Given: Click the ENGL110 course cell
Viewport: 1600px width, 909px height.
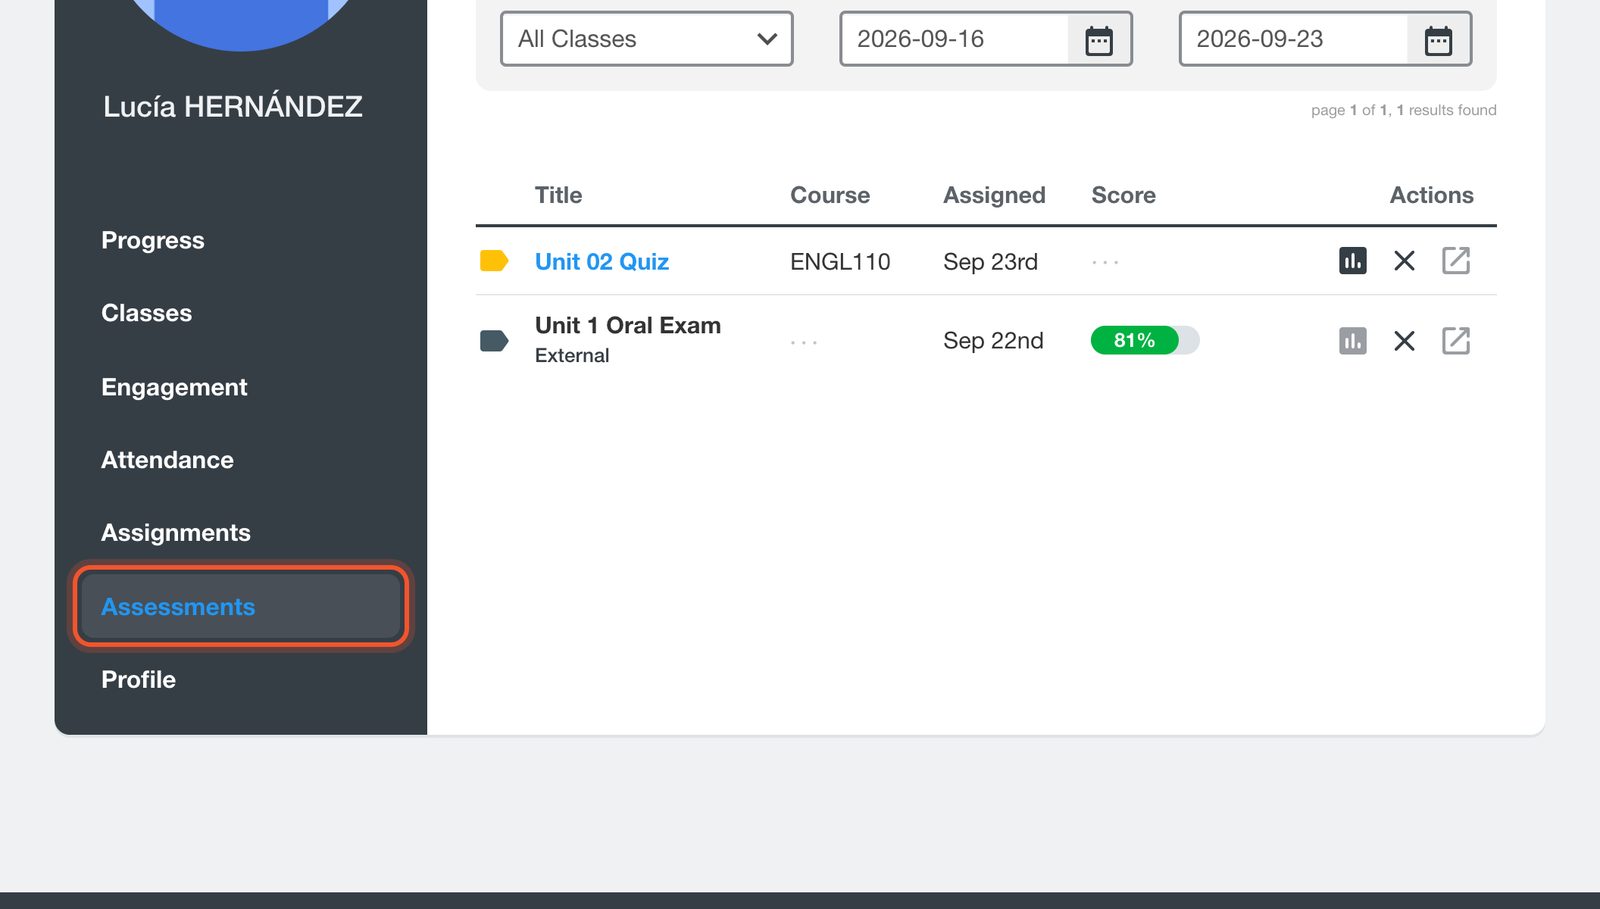Looking at the screenshot, I should pyautogui.click(x=840, y=262).
